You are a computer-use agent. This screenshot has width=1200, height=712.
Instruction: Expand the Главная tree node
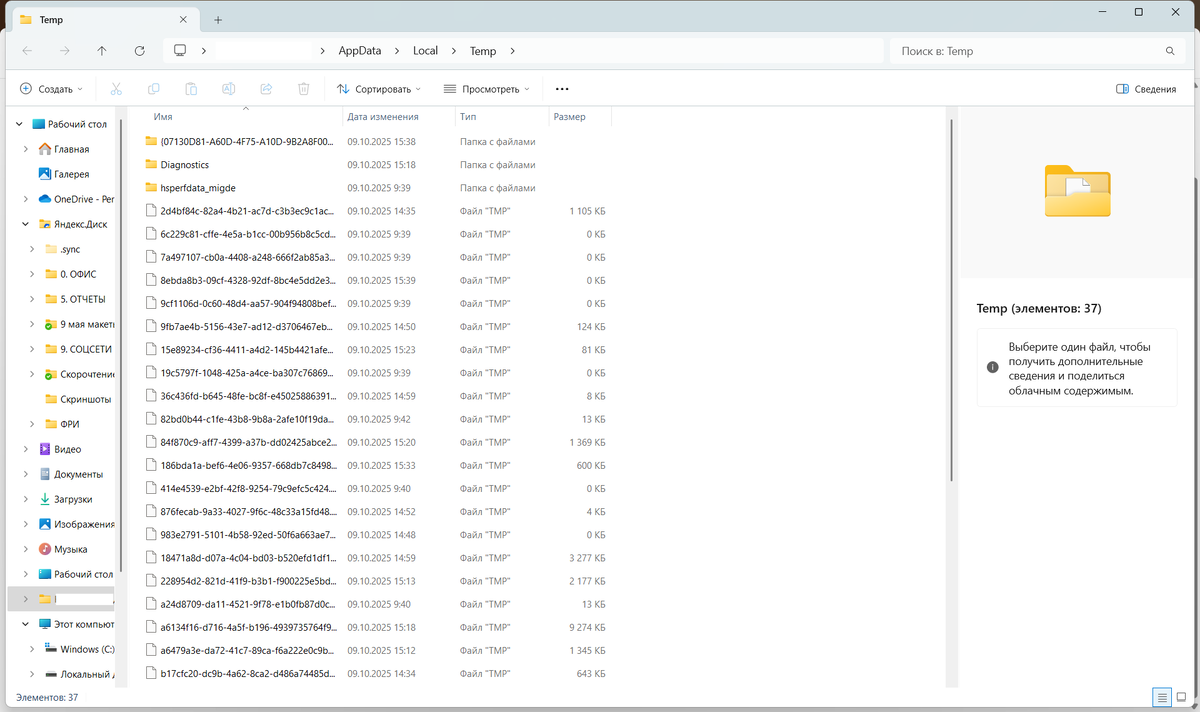point(26,149)
